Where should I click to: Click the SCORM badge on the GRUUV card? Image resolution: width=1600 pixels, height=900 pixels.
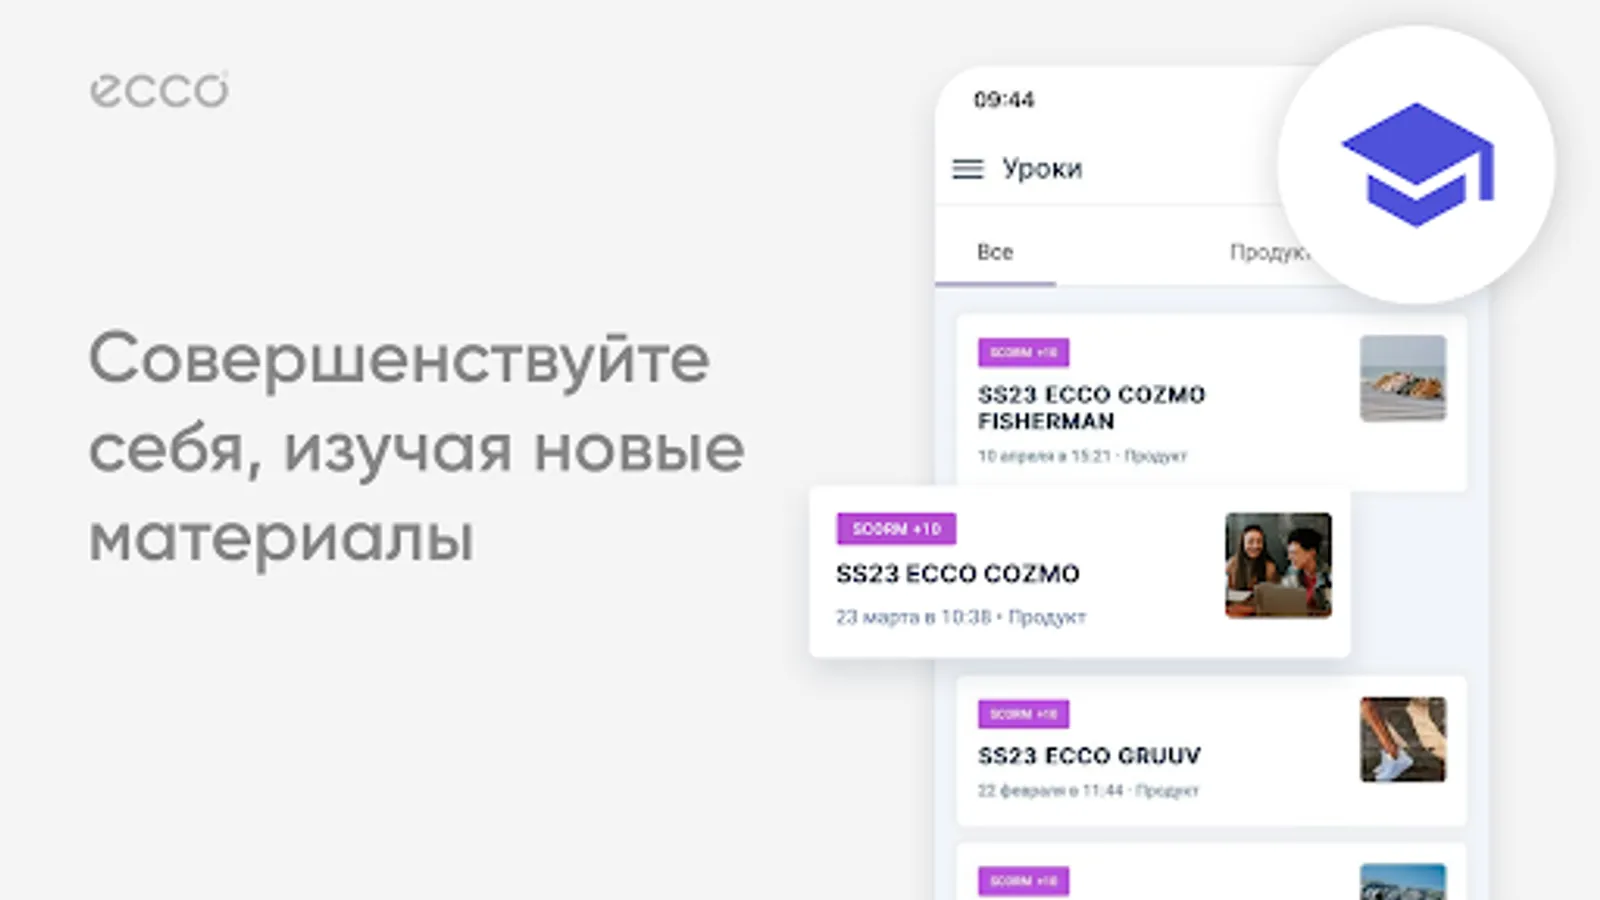coord(1023,714)
